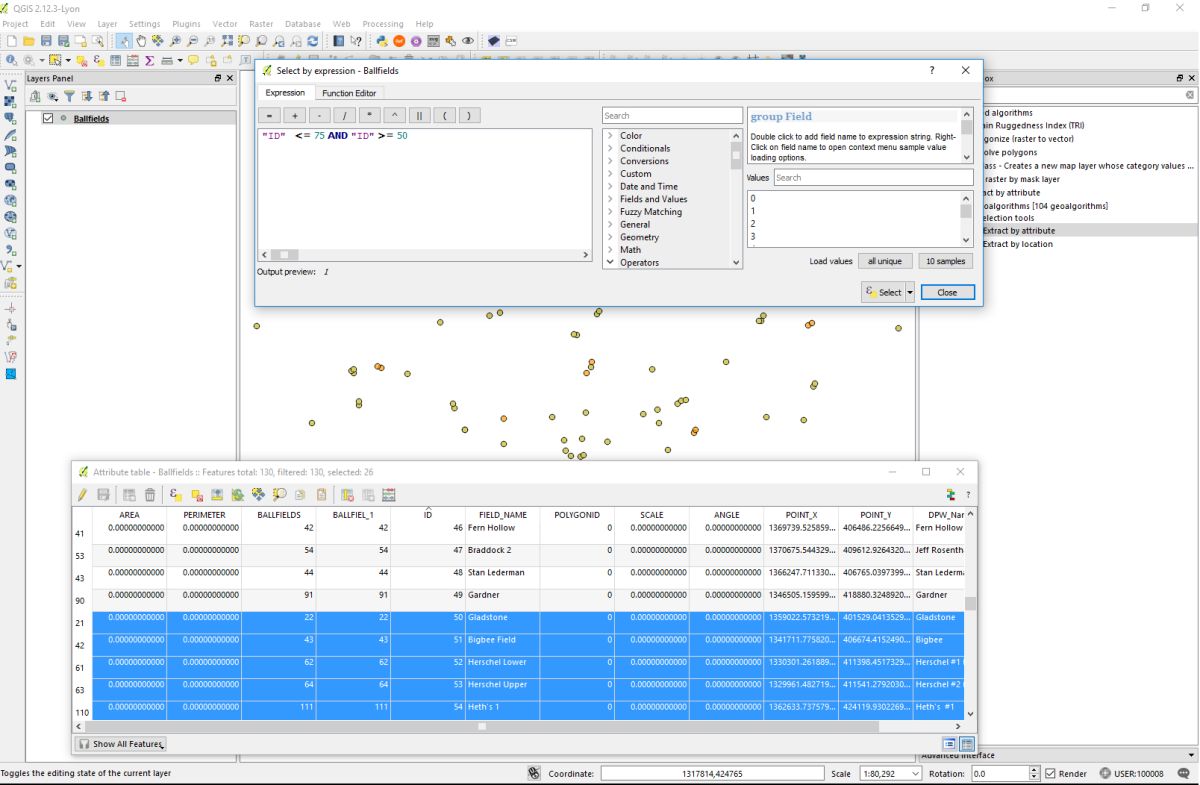Viewport: 1200px width, 785px height.
Task: Click Delete selected features trash icon
Action: click(150, 494)
